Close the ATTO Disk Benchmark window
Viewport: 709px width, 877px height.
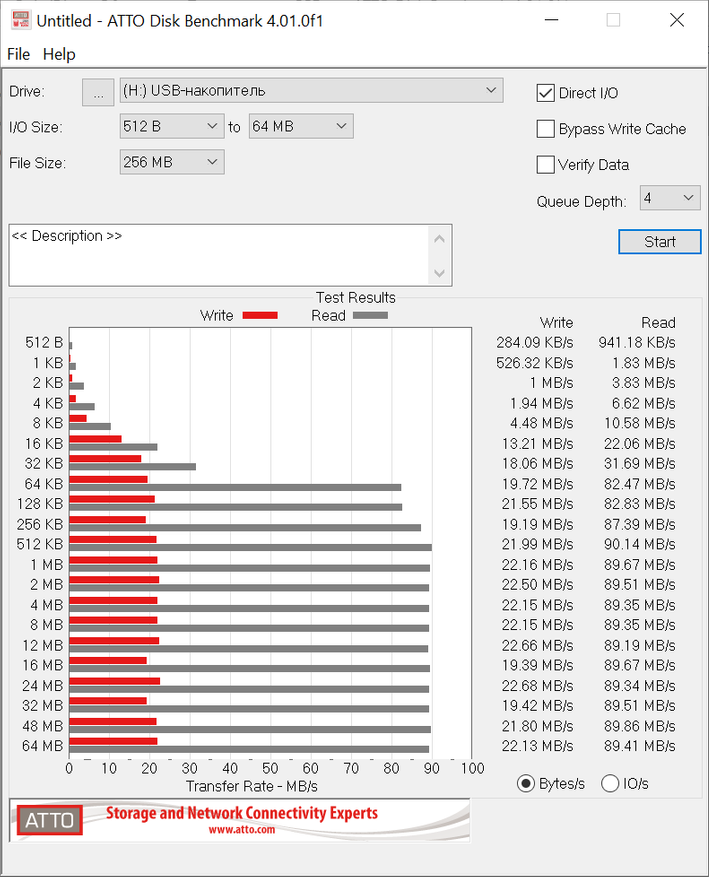coord(676,20)
